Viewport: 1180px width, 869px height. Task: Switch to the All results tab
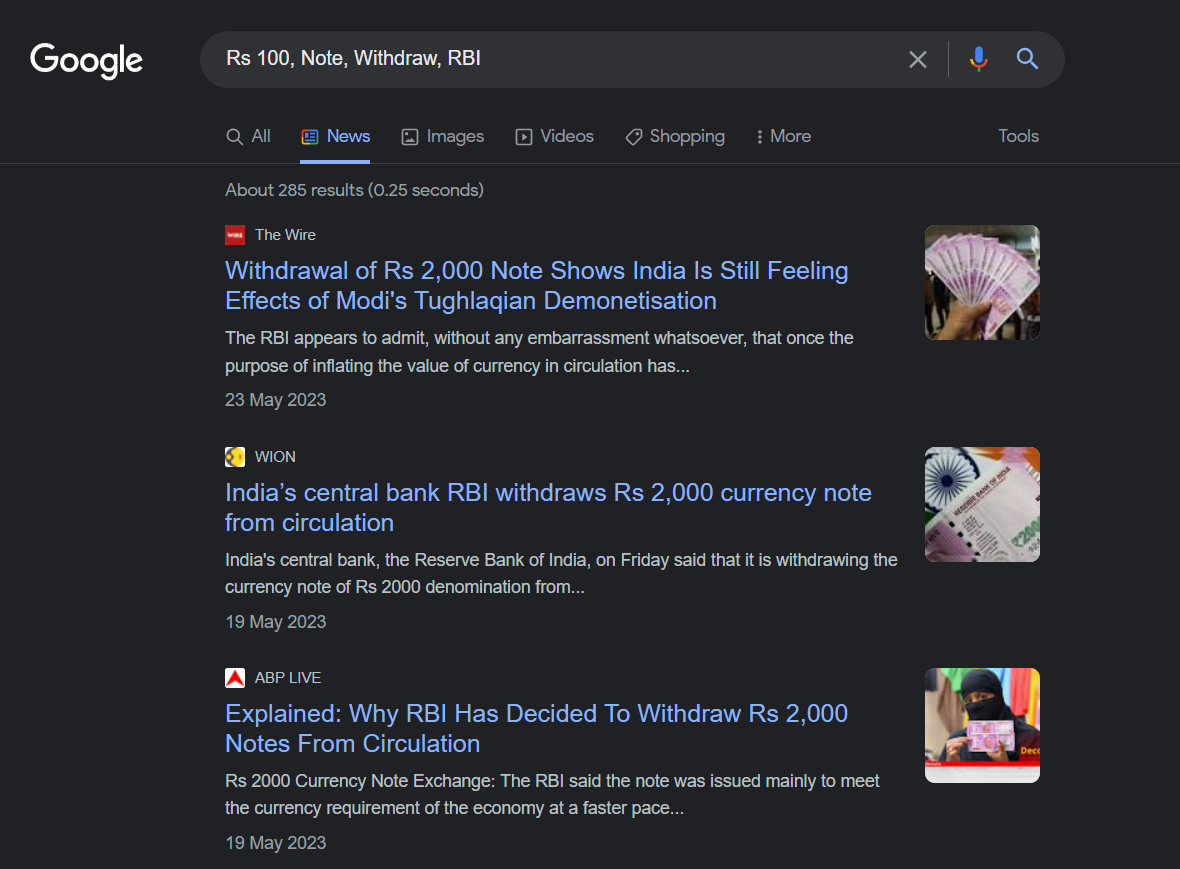coord(248,137)
